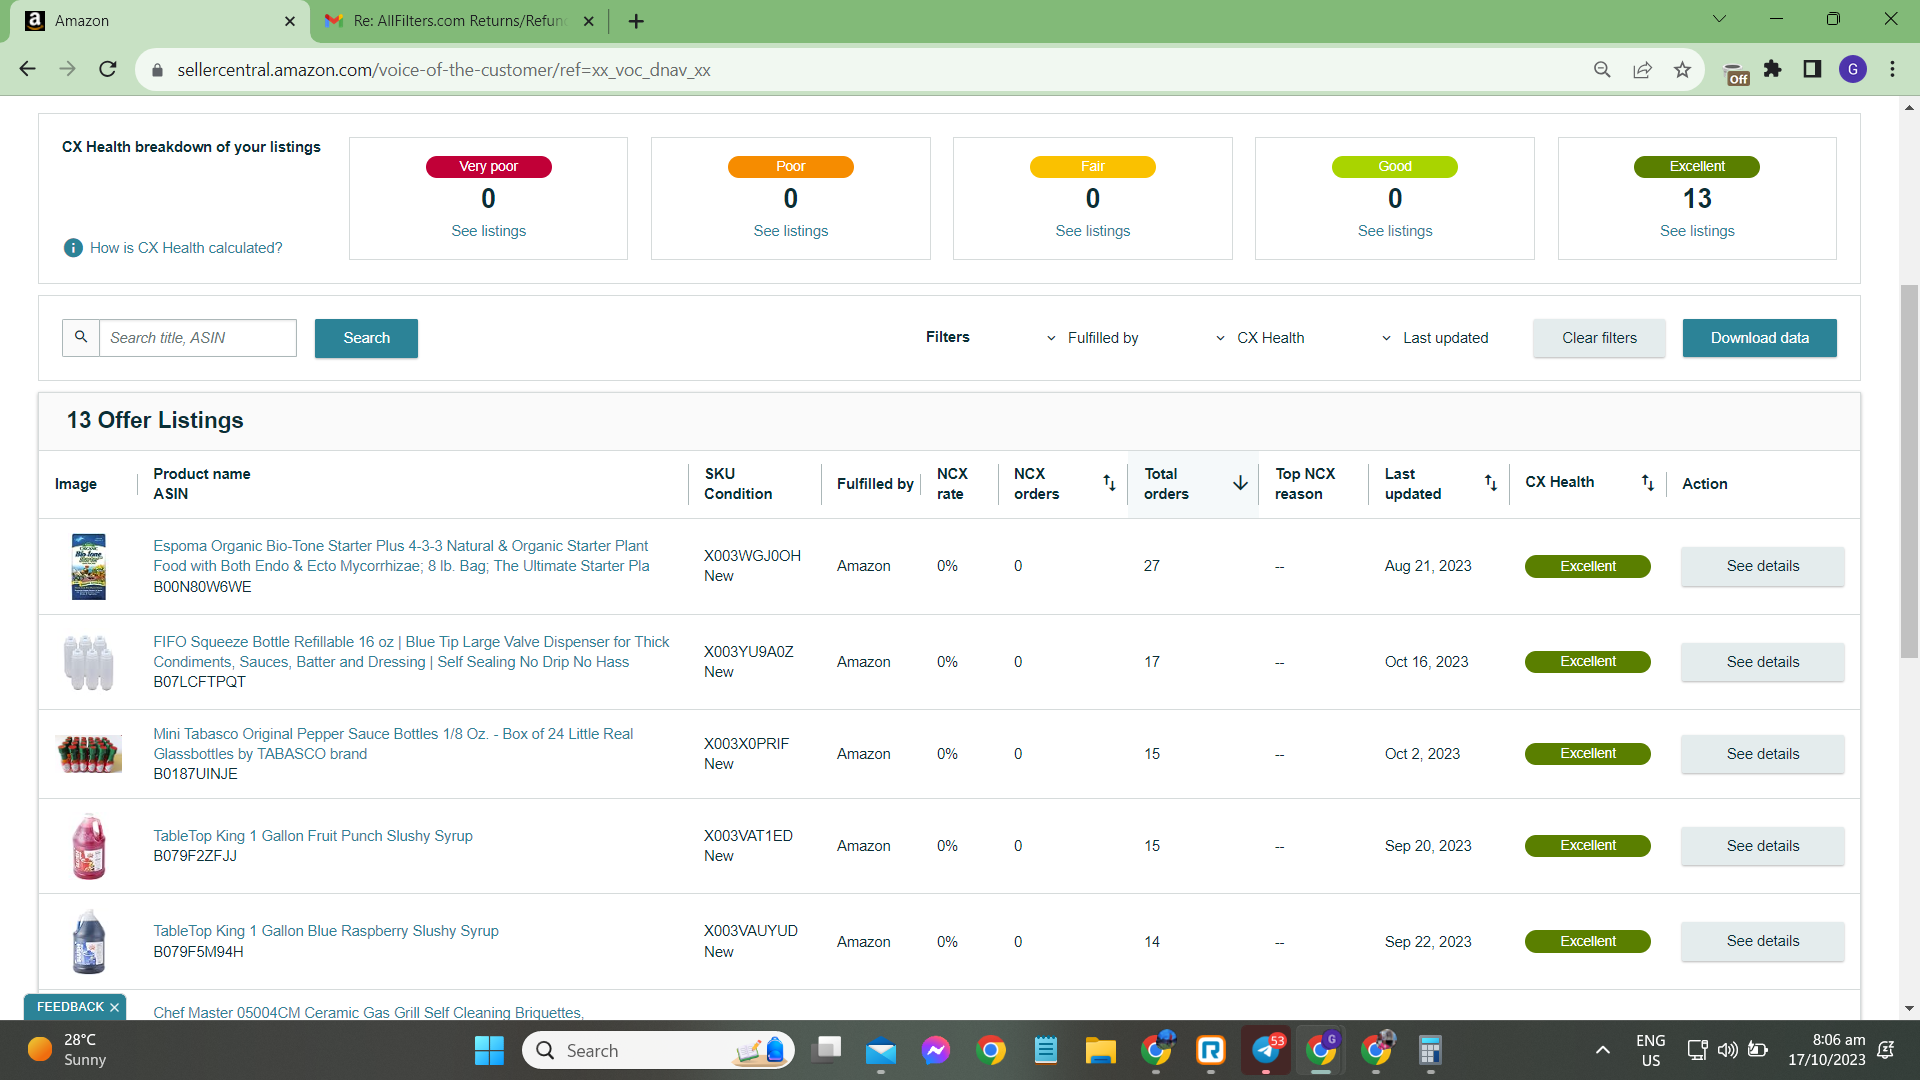Screen dimensions: 1920x1080
Task: Sort Last updated column arrows icon
Action: point(1490,483)
